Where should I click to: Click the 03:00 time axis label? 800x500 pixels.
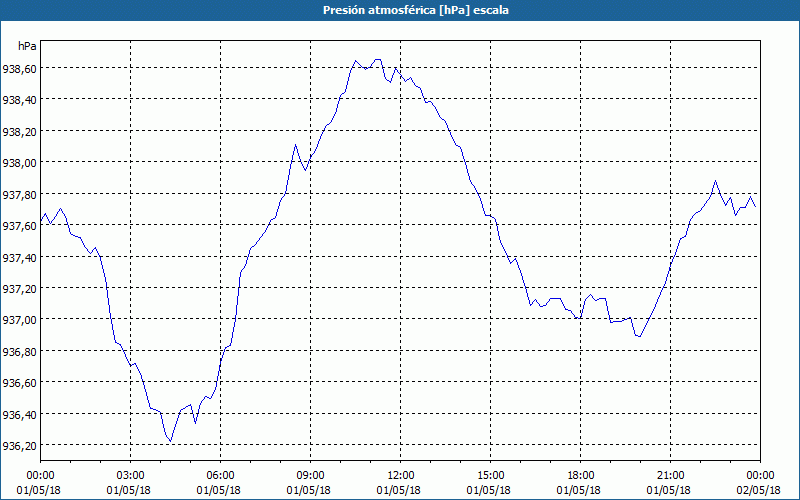pos(131,476)
